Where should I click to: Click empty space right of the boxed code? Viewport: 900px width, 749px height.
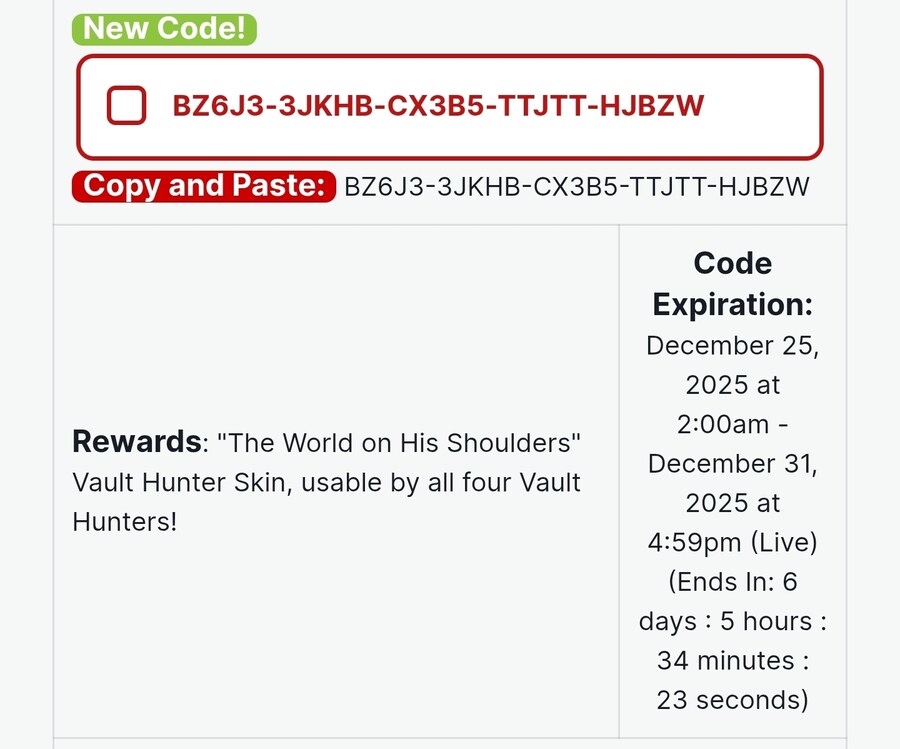(x=770, y=106)
